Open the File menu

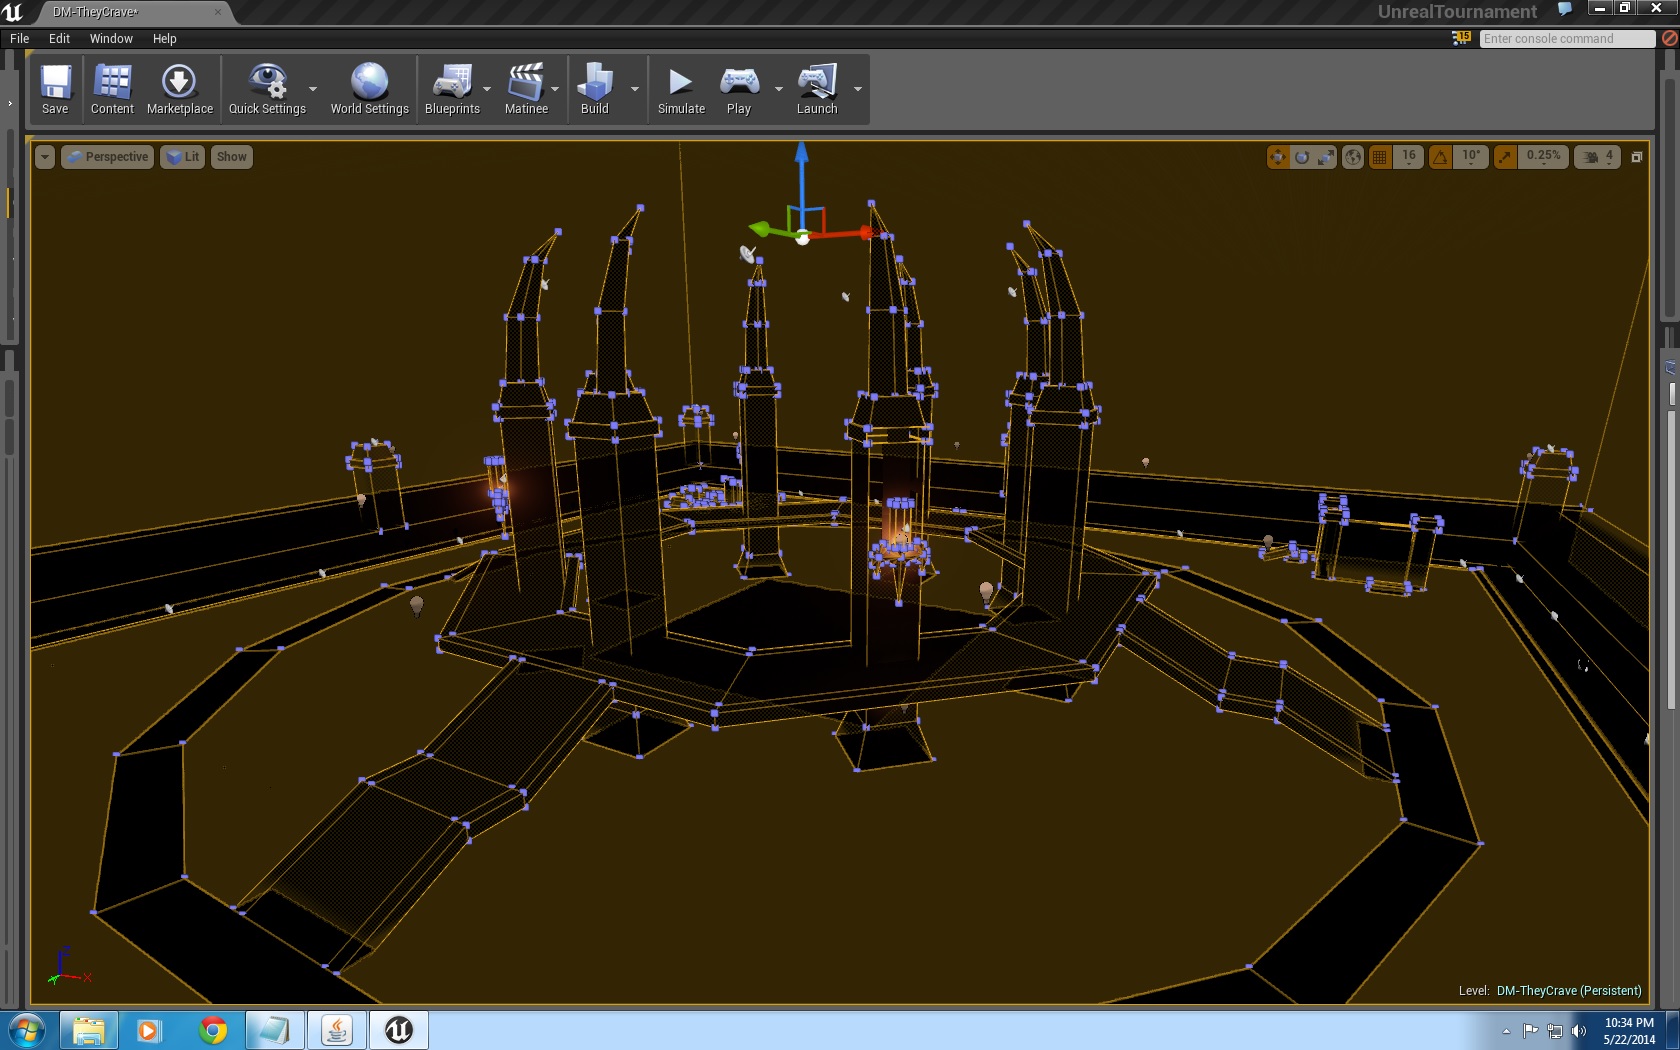tap(19, 38)
